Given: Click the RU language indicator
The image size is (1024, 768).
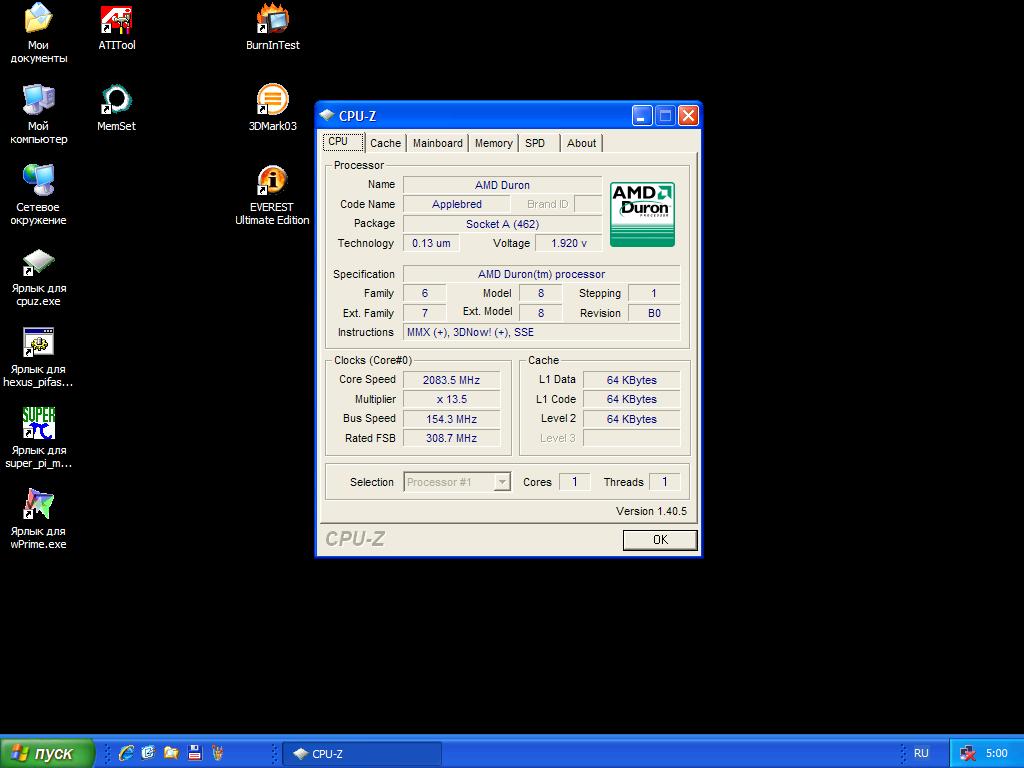Looking at the screenshot, I should point(921,753).
